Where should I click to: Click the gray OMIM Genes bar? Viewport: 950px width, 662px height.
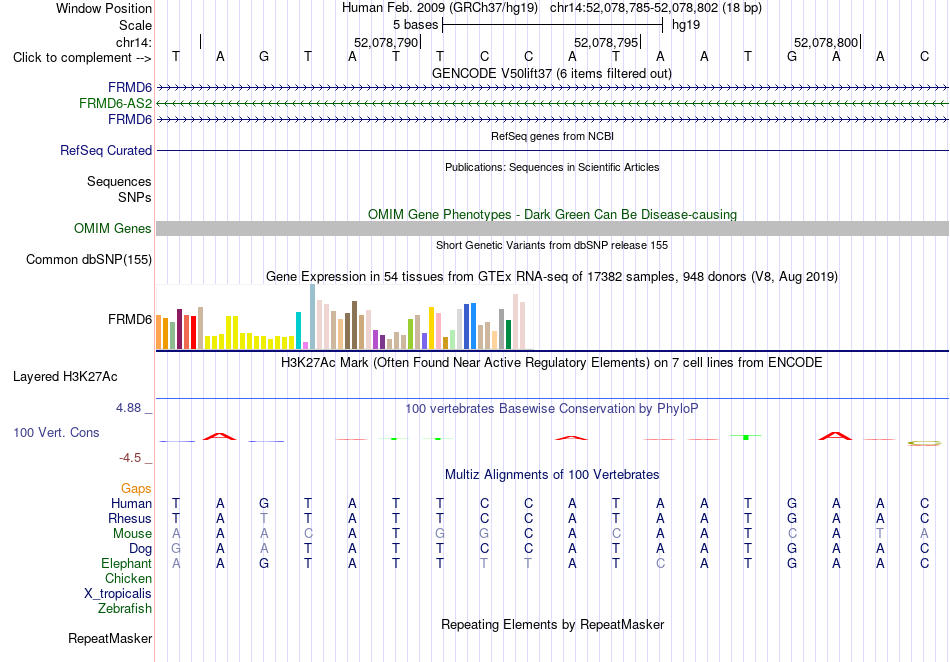click(552, 228)
